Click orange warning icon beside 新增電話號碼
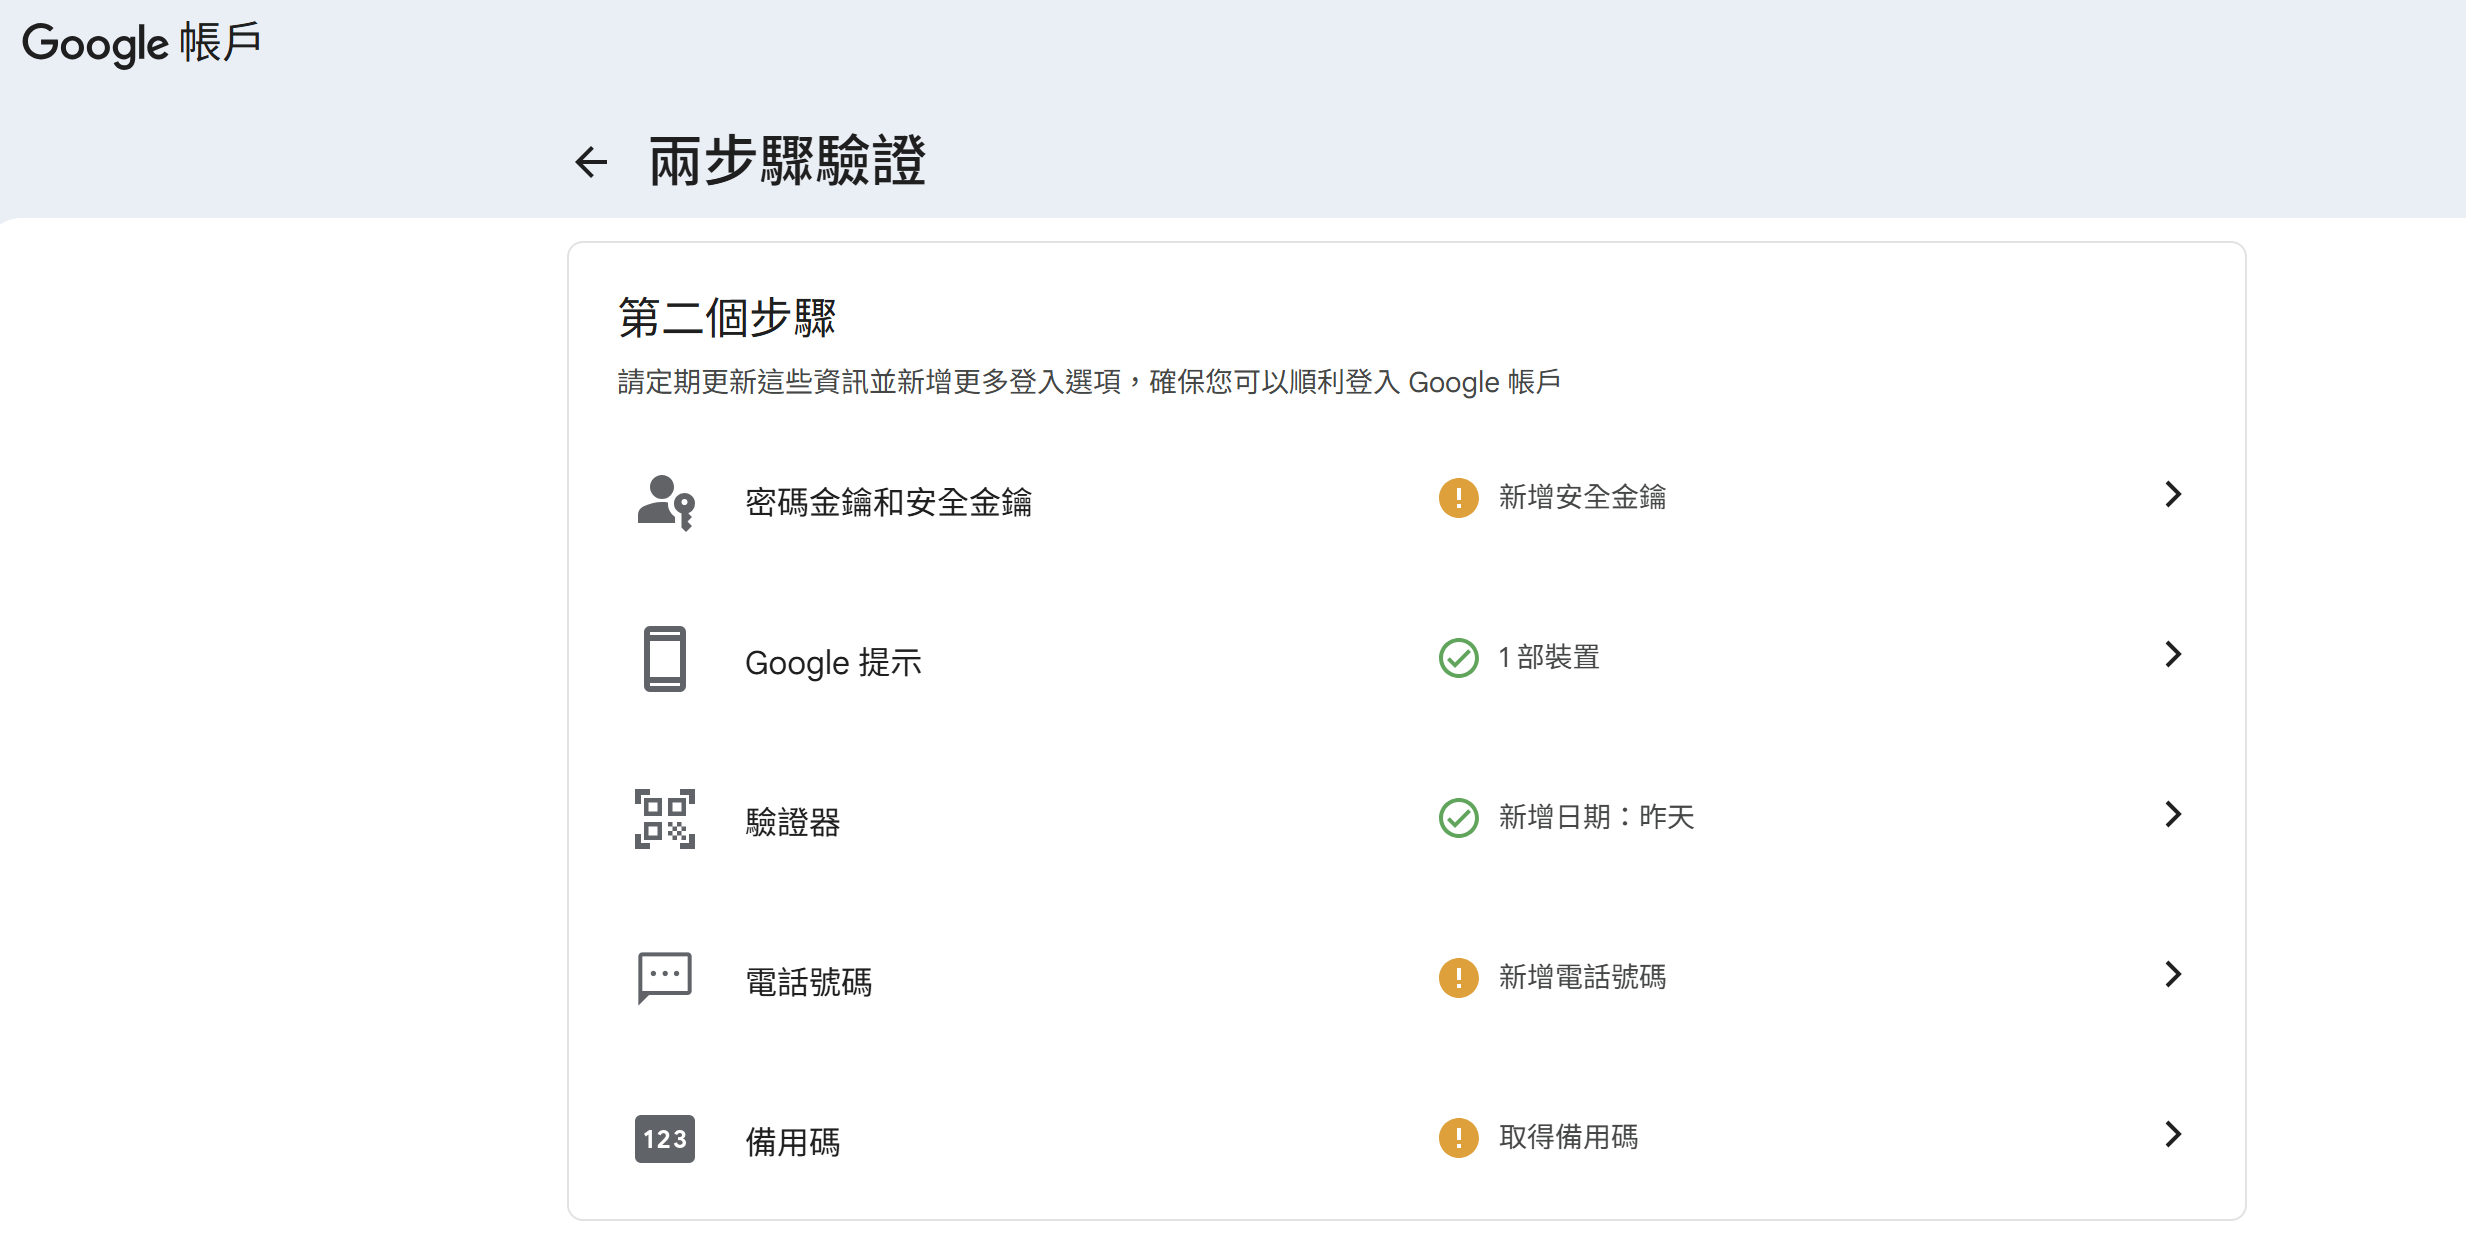This screenshot has width=2466, height=1244. [1458, 977]
